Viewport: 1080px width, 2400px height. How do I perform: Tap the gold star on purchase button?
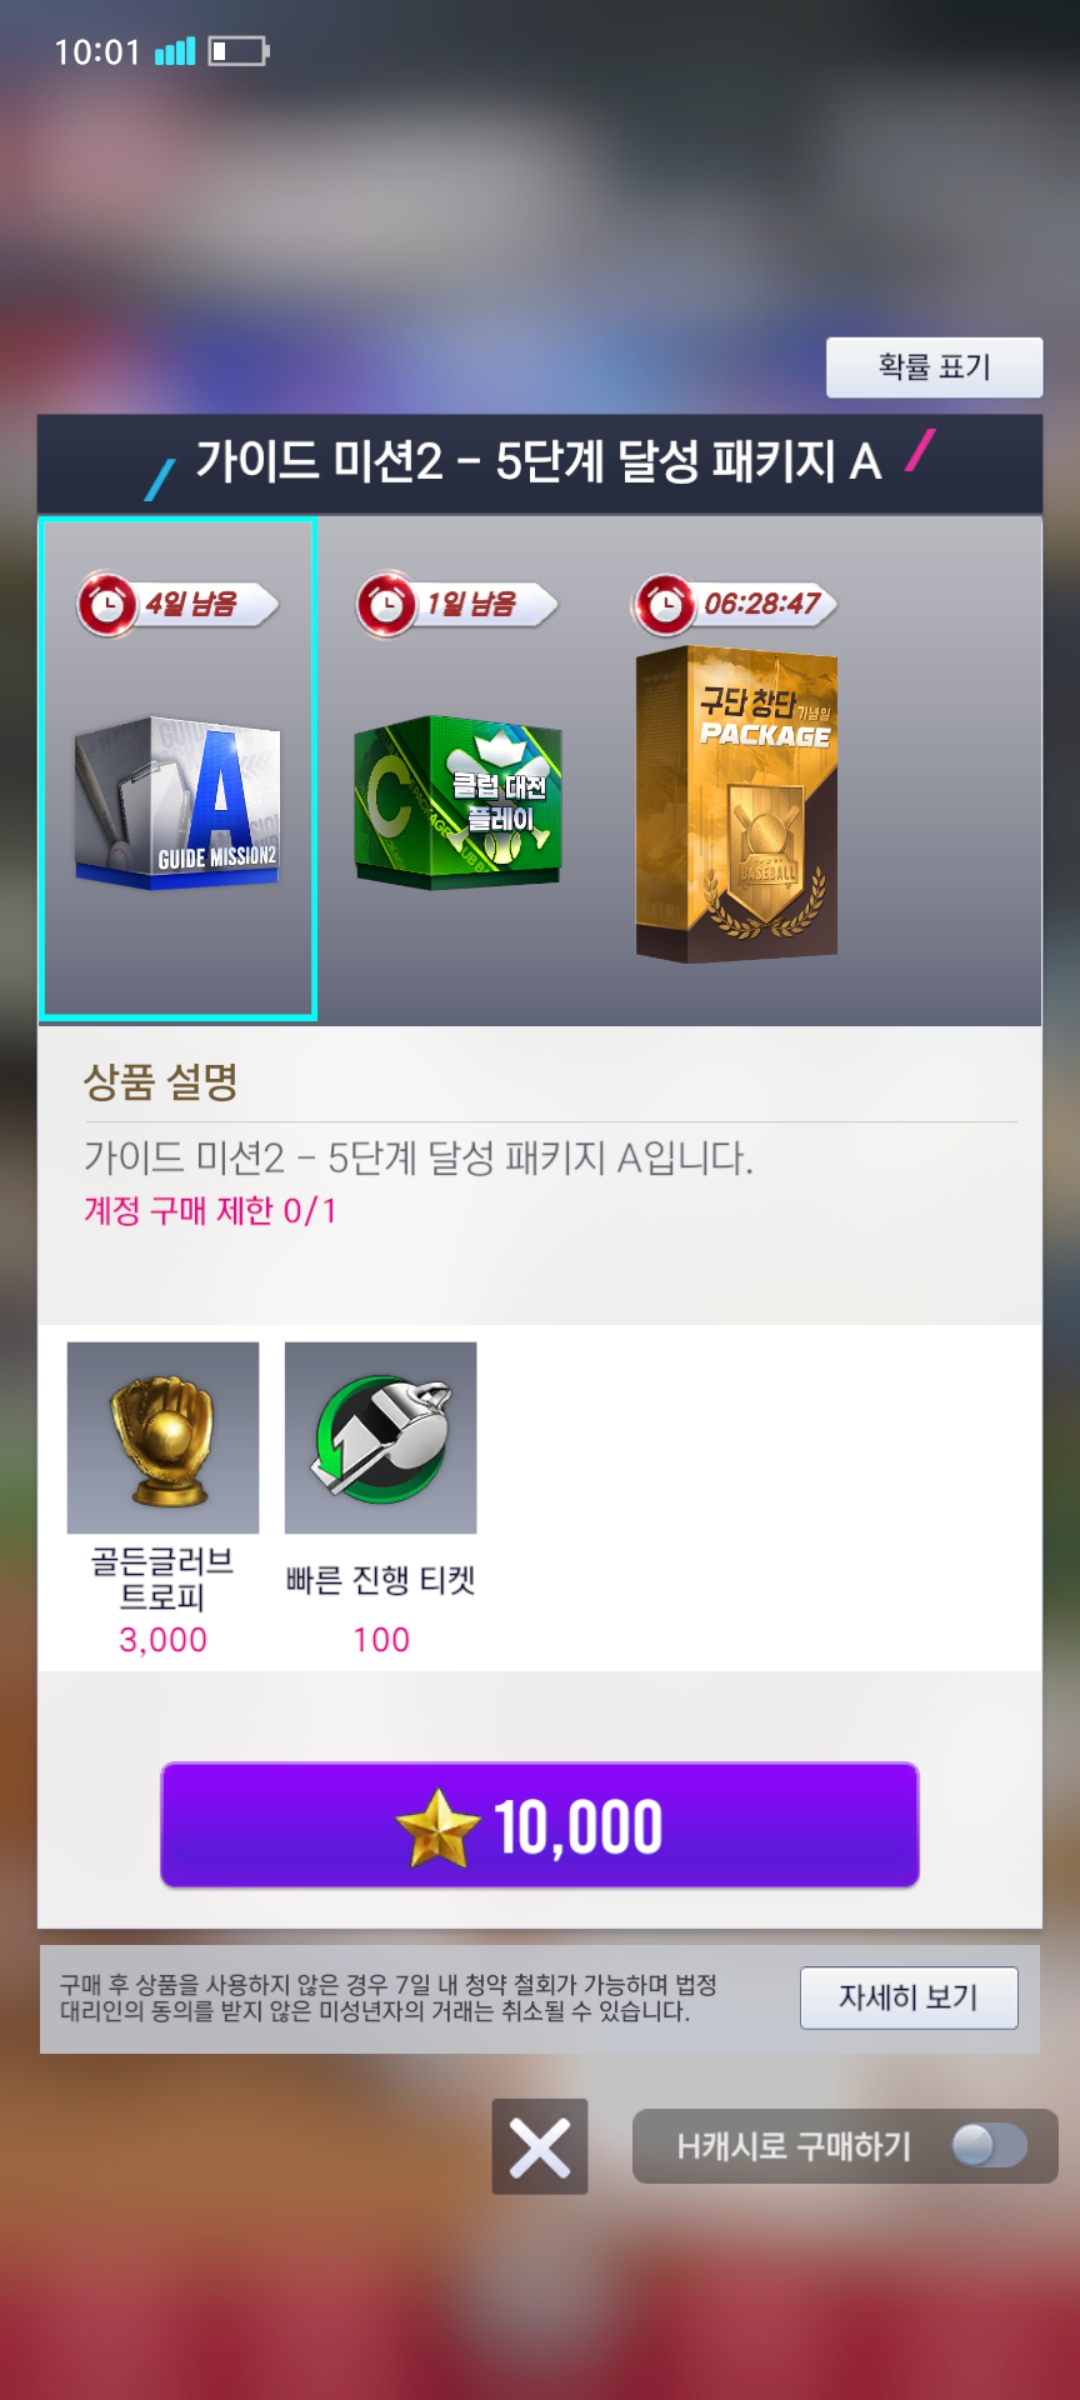coord(438,1828)
